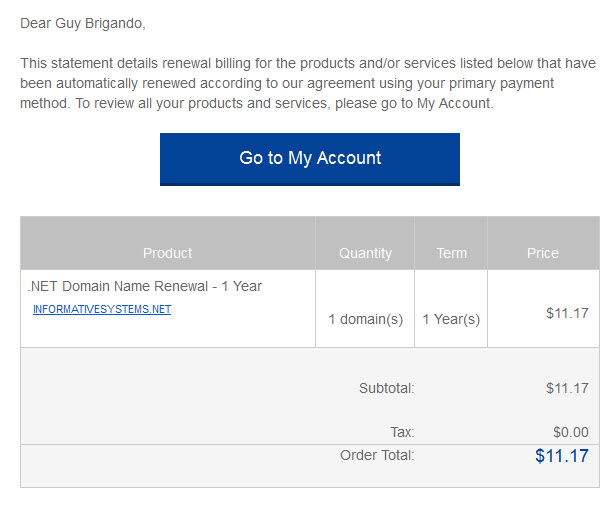Click the blue Order Total amount

click(x=562, y=456)
